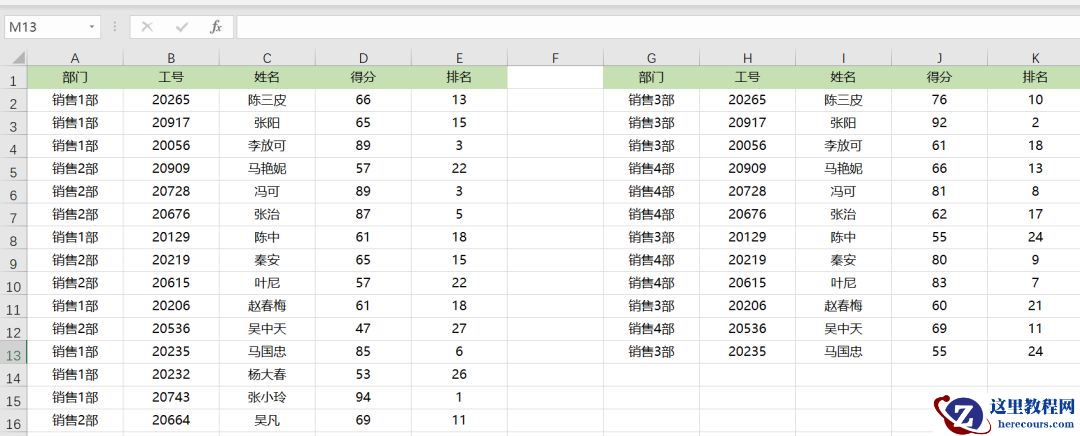Image resolution: width=1080 pixels, height=436 pixels.
Task: Click cell J3 with score 92
Action: click(x=939, y=123)
